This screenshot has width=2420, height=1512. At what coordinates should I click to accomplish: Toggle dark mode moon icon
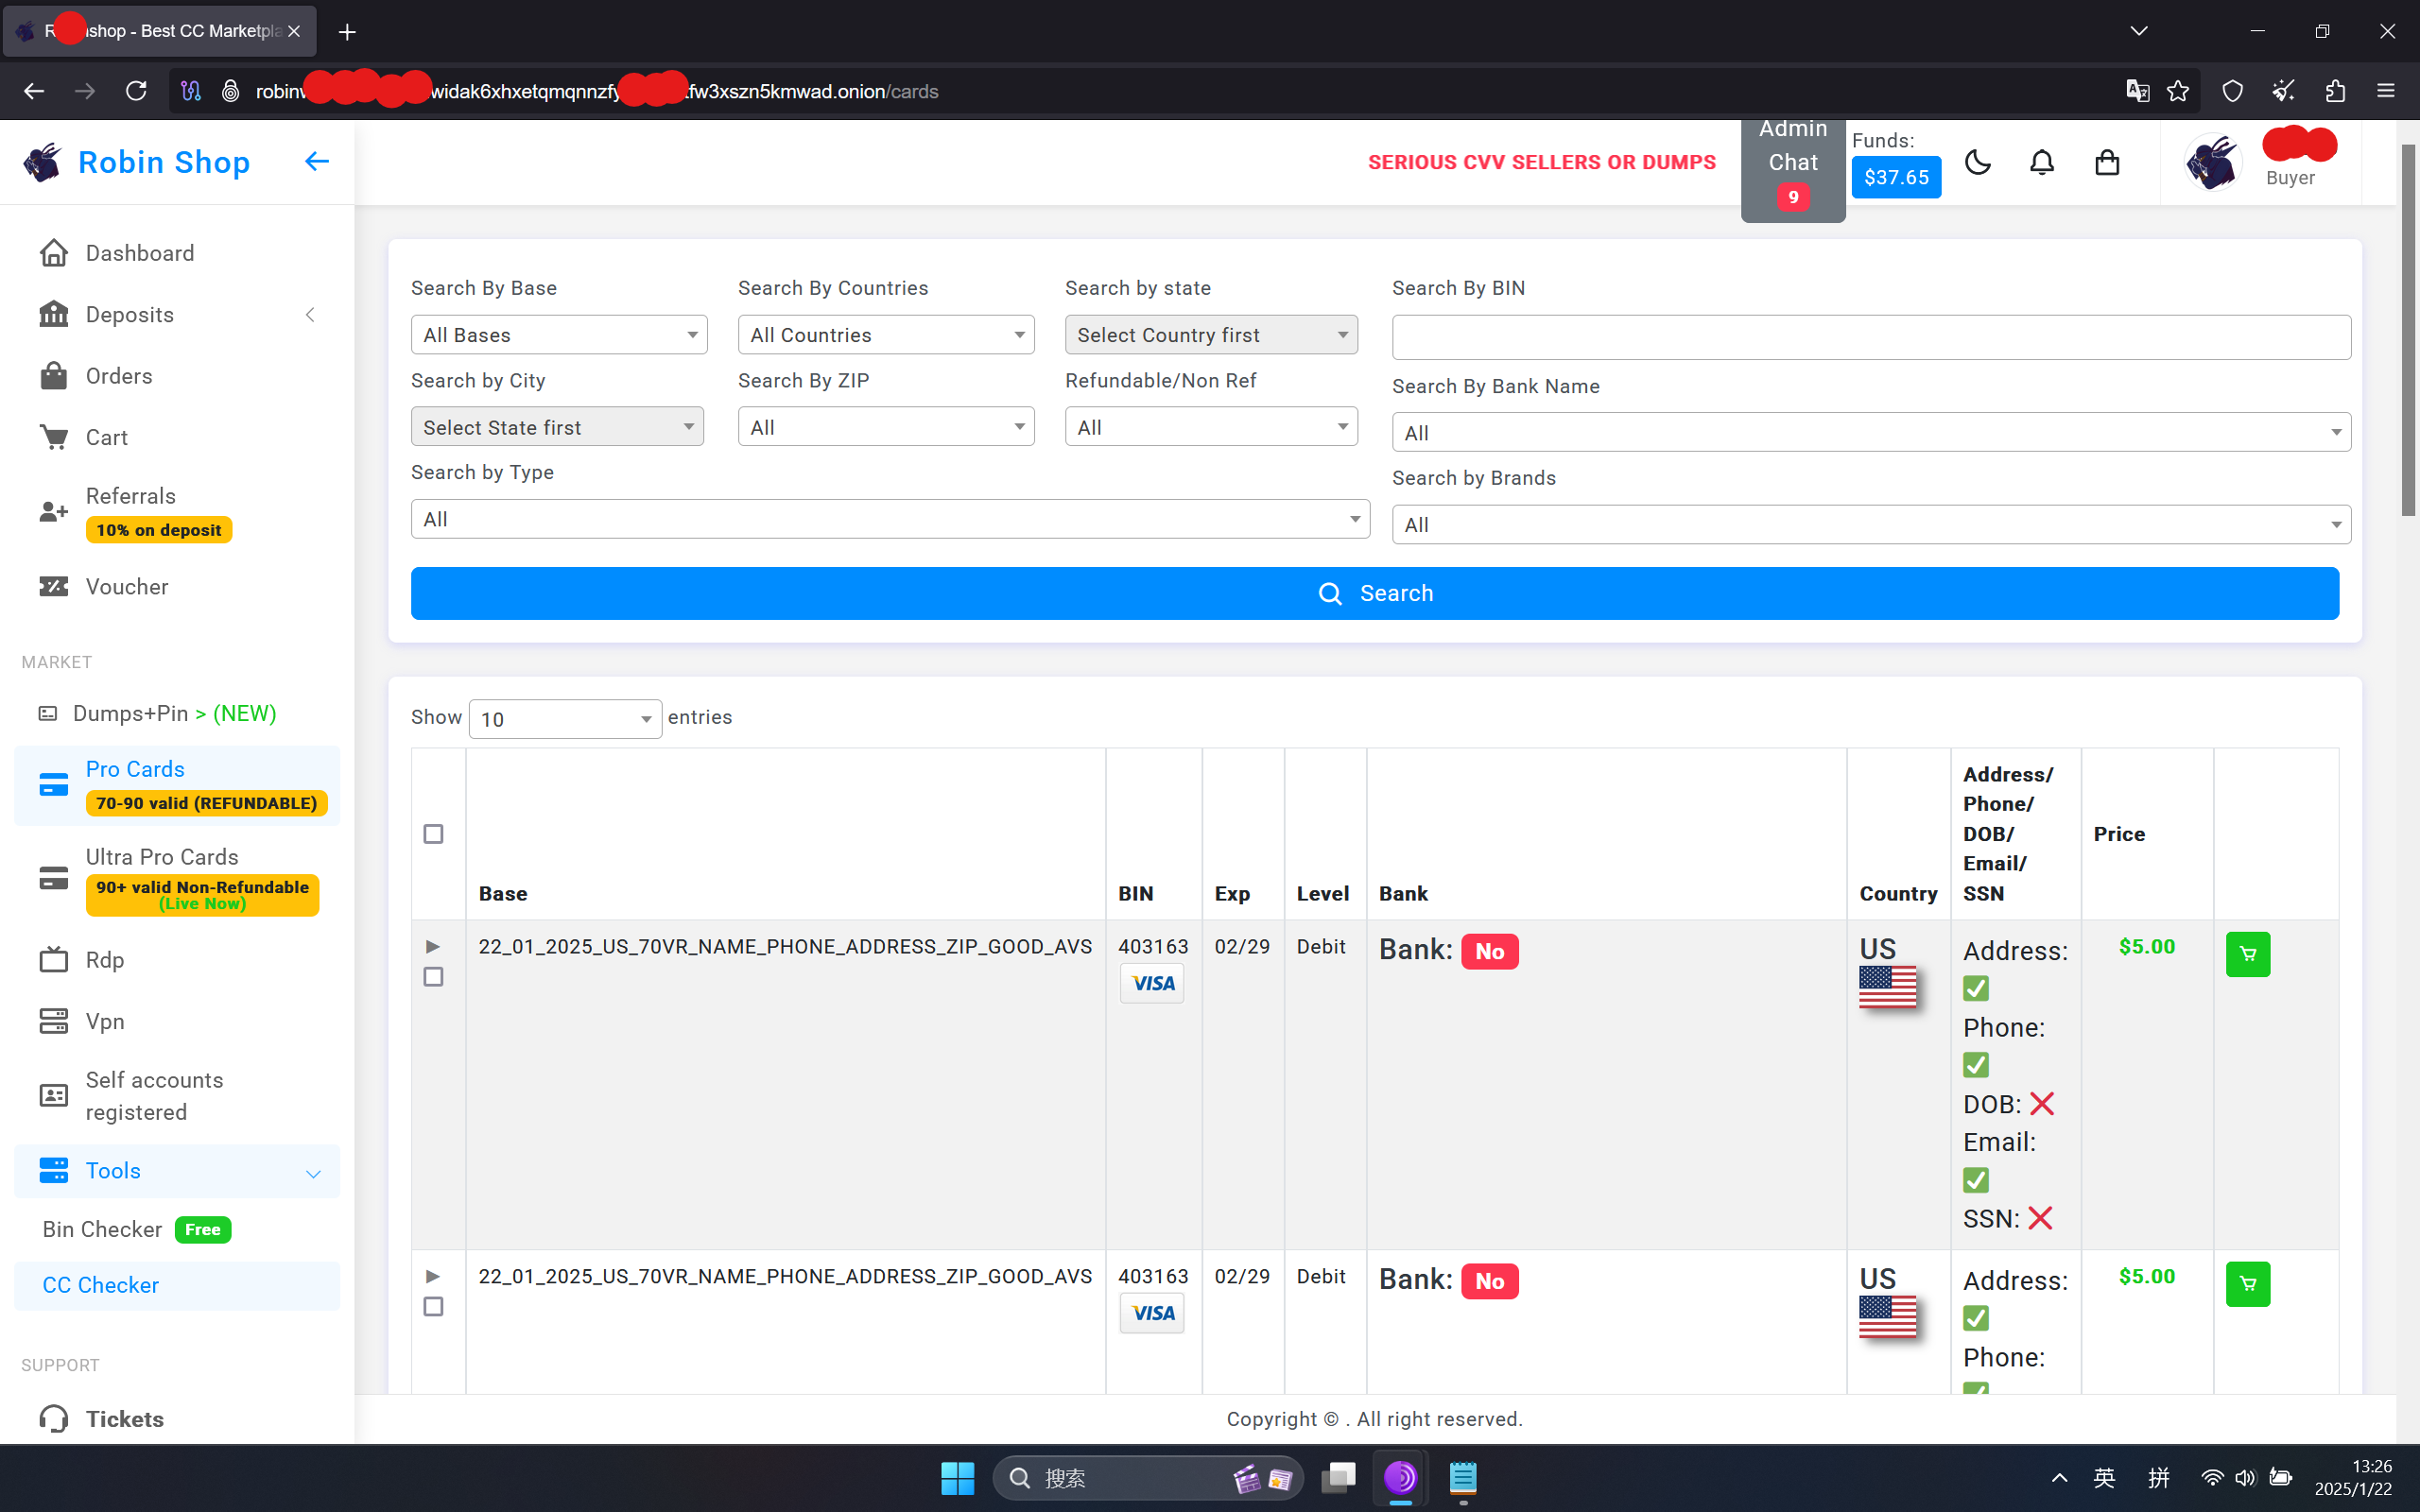tap(1977, 162)
